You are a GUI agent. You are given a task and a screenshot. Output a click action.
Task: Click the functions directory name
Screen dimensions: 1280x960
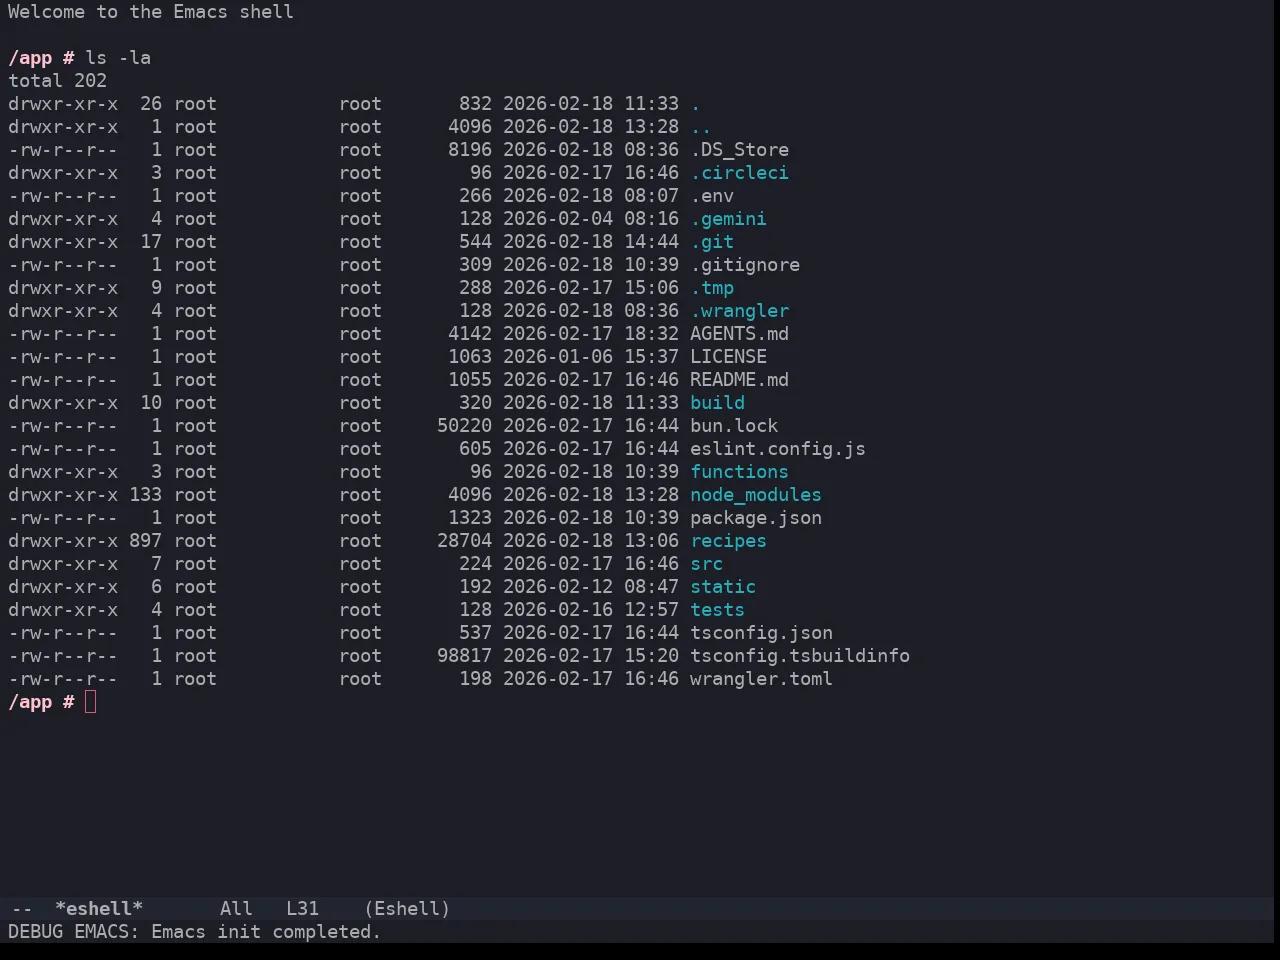pyautogui.click(x=739, y=472)
